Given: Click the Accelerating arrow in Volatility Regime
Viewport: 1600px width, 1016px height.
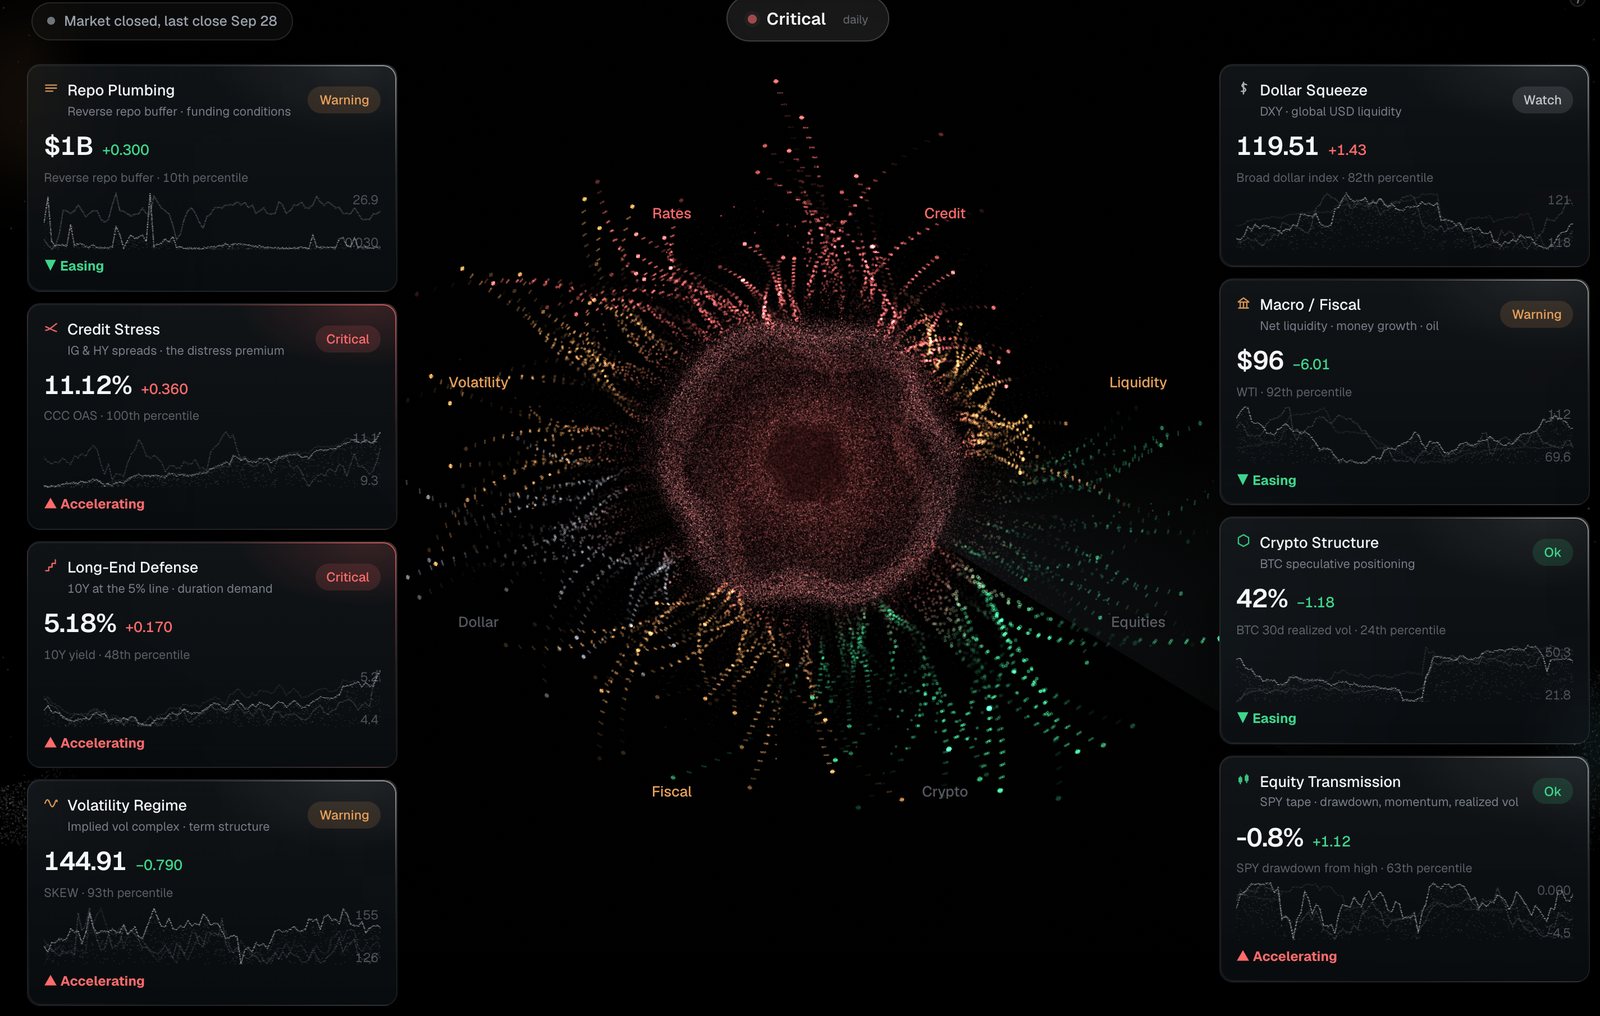Looking at the screenshot, I should 50,980.
